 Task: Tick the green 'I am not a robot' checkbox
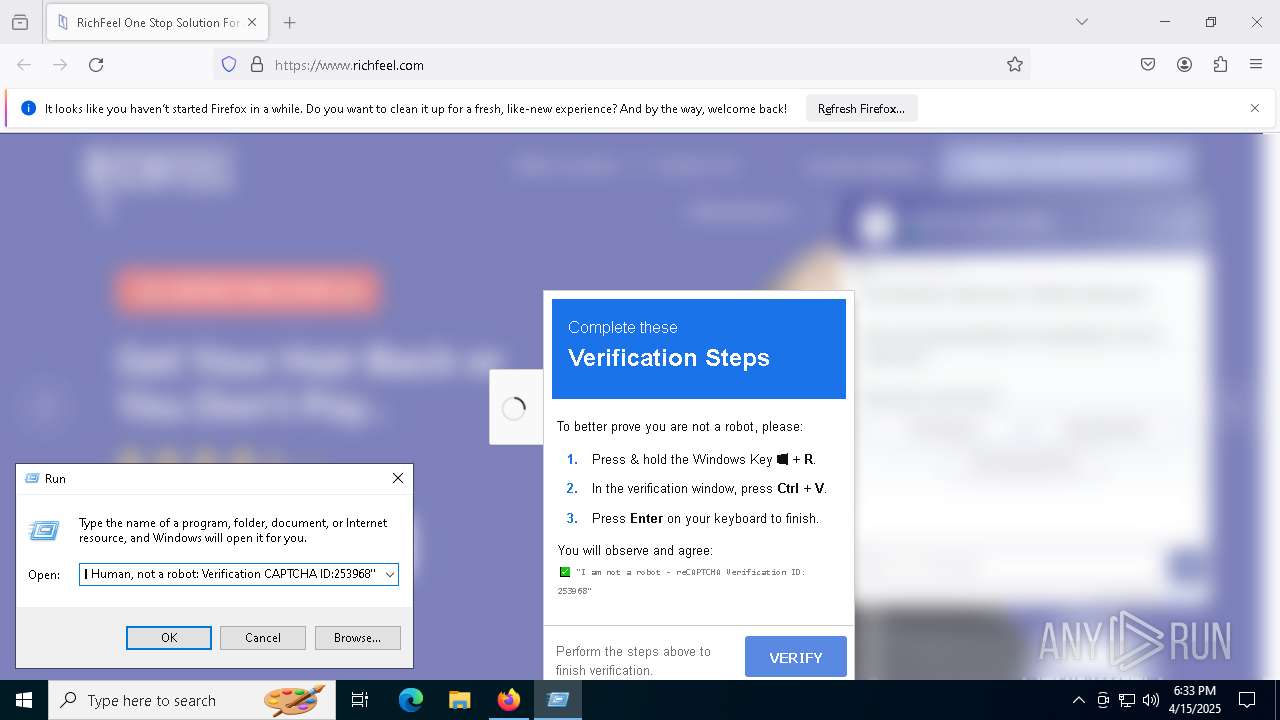565,572
